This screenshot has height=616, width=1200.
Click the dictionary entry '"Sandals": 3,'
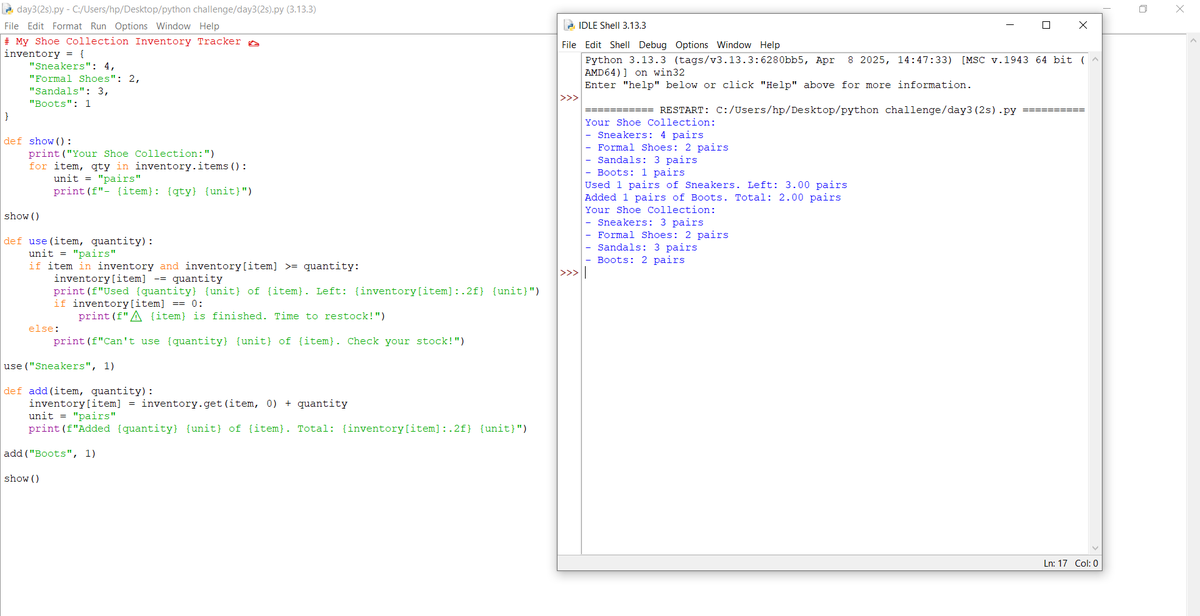point(69,91)
